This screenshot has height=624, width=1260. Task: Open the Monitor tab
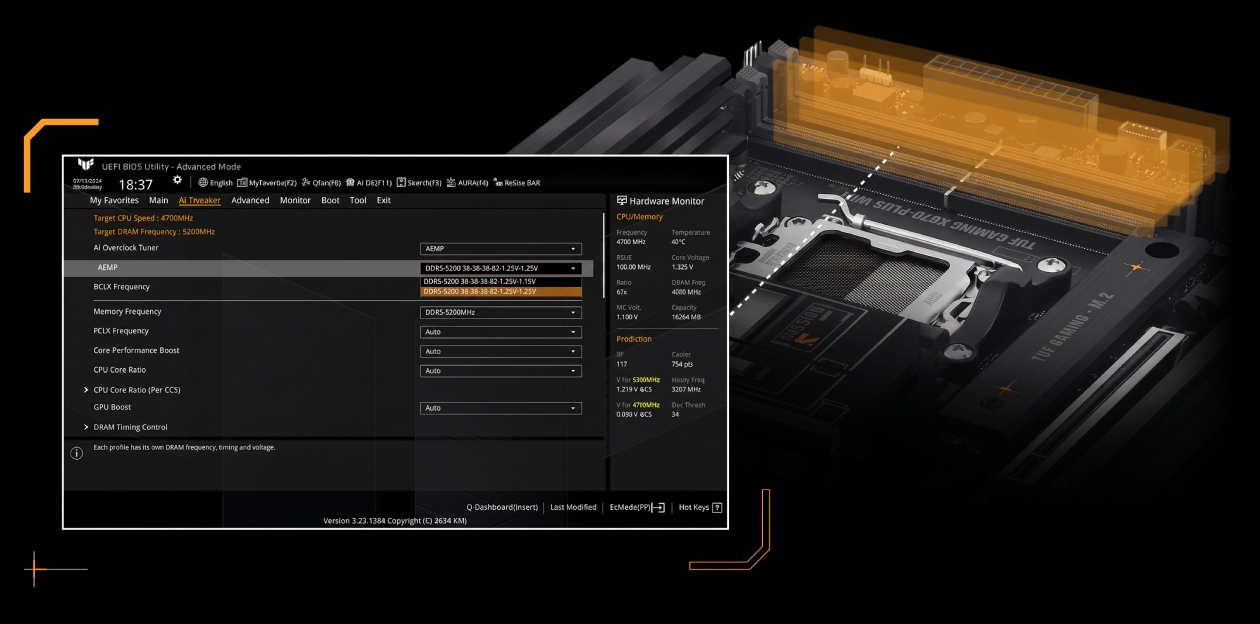click(x=295, y=200)
